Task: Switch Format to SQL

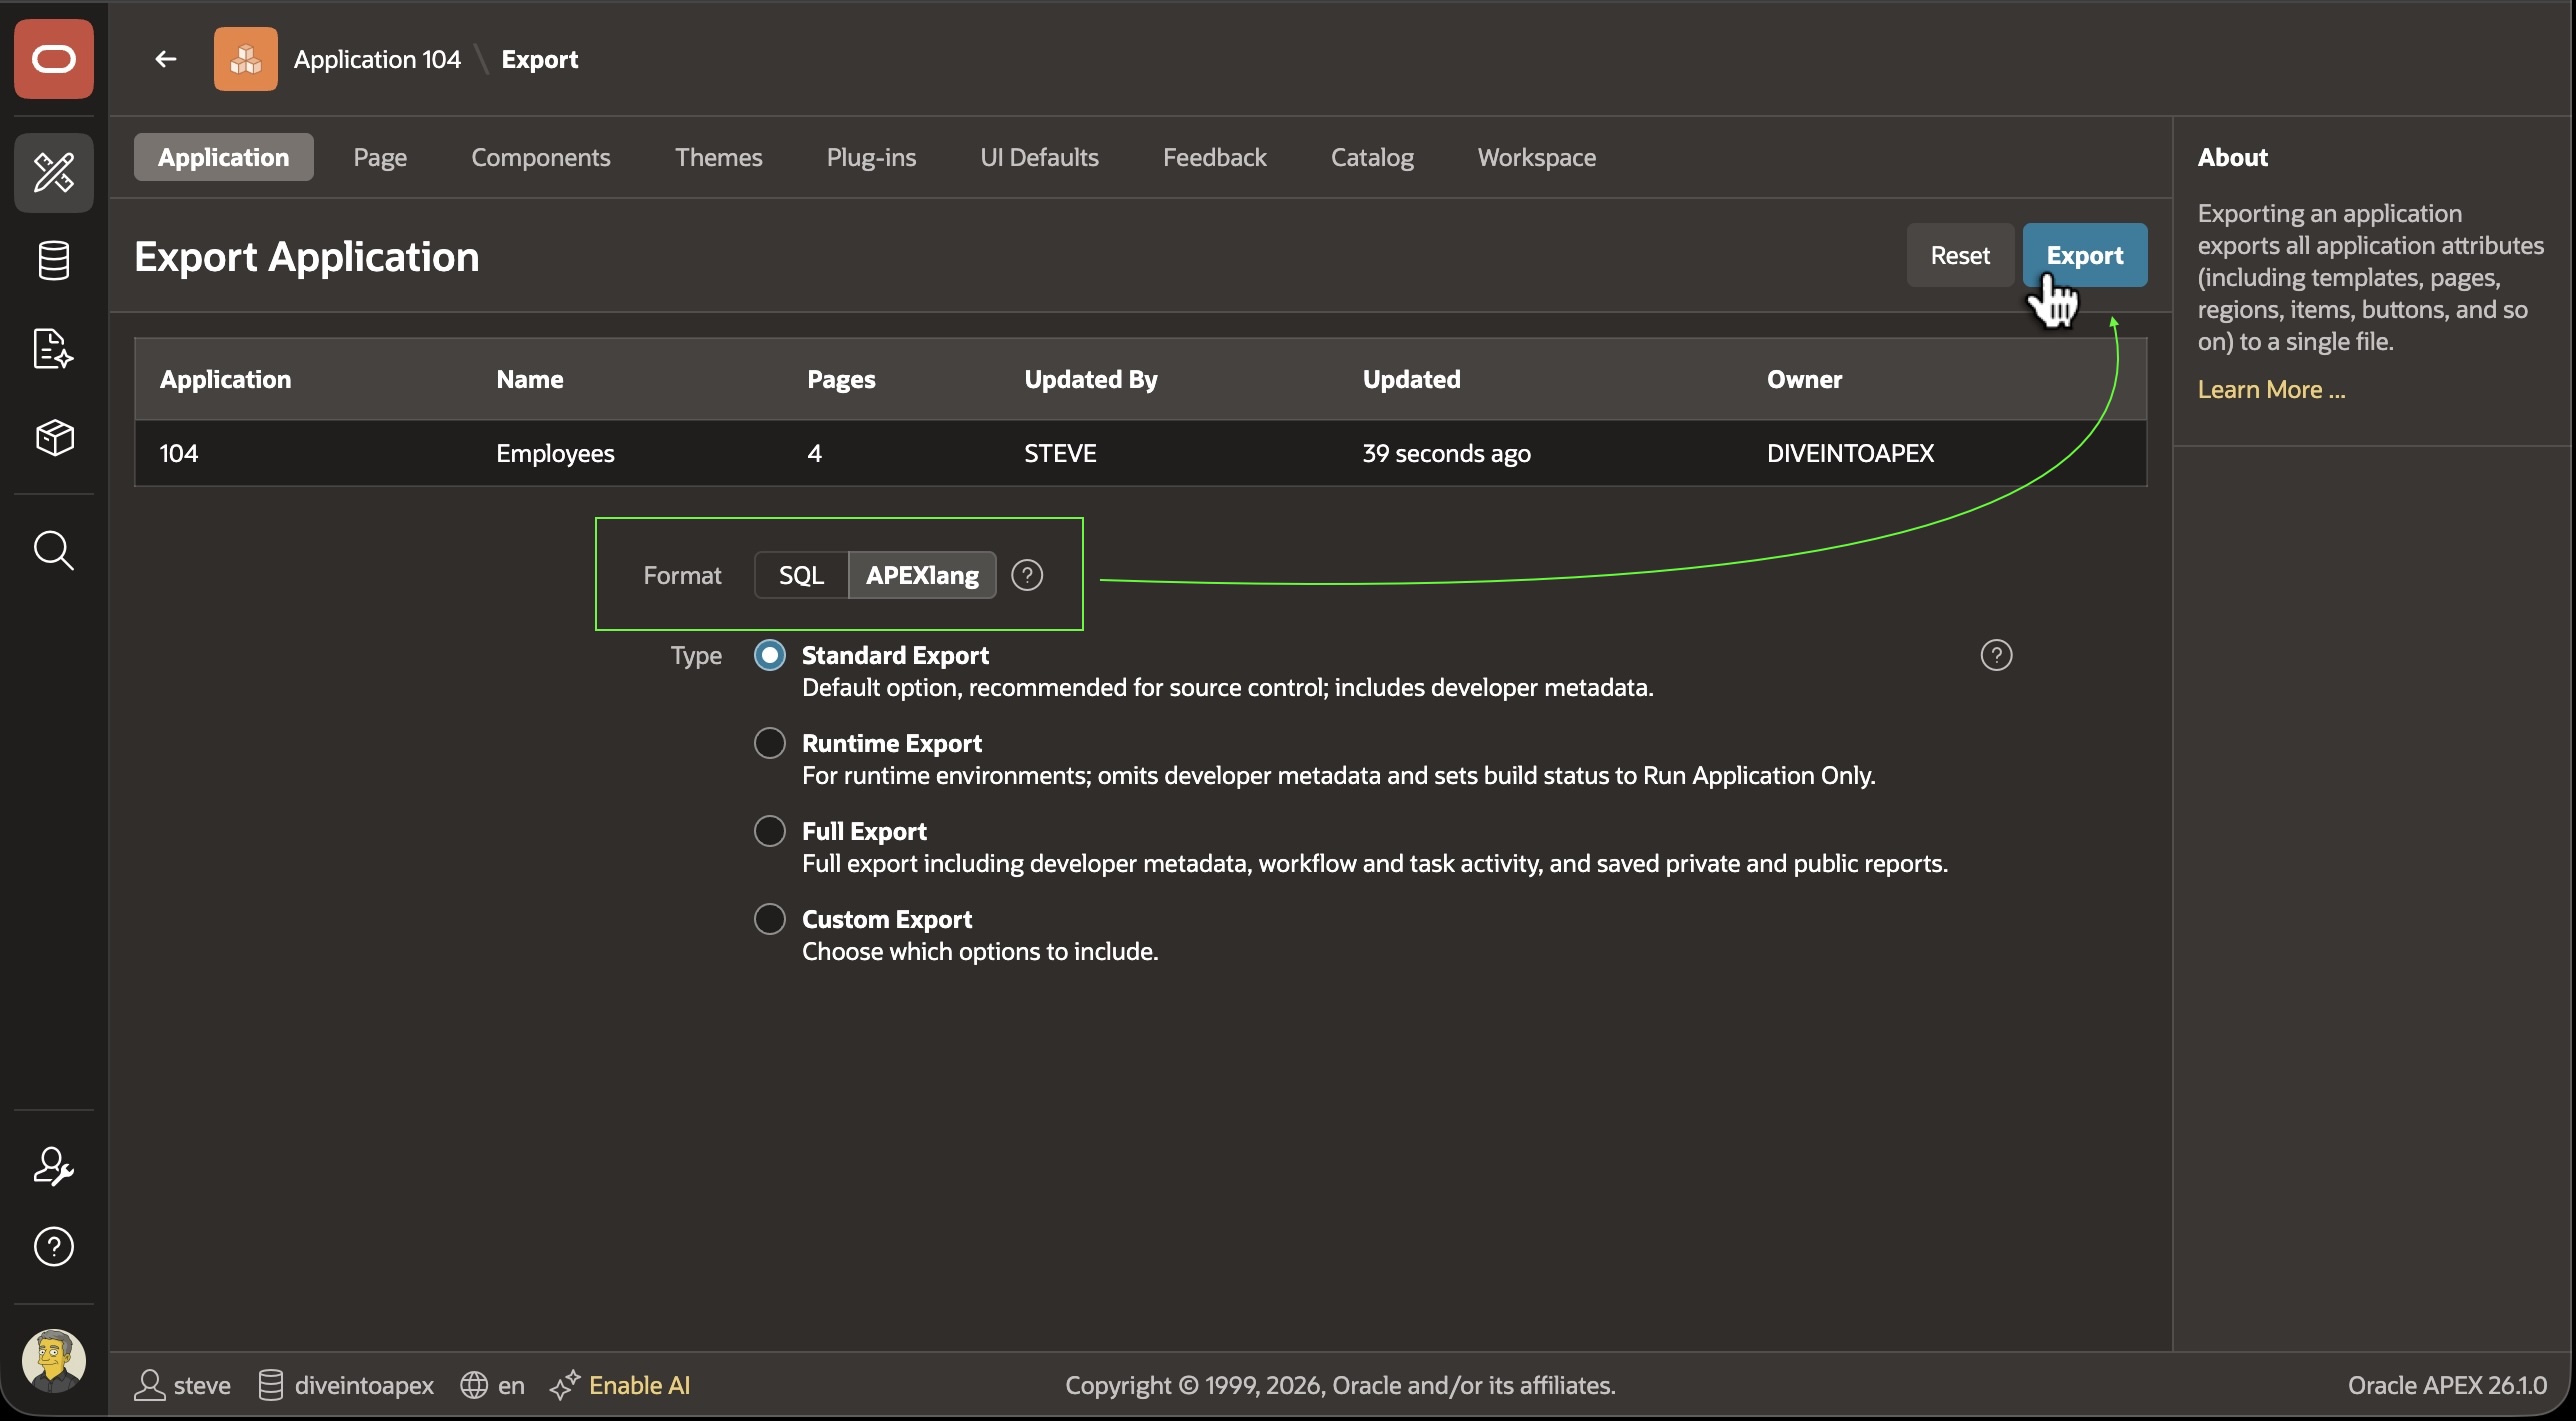Action: pyautogui.click(x=801, y=575)
